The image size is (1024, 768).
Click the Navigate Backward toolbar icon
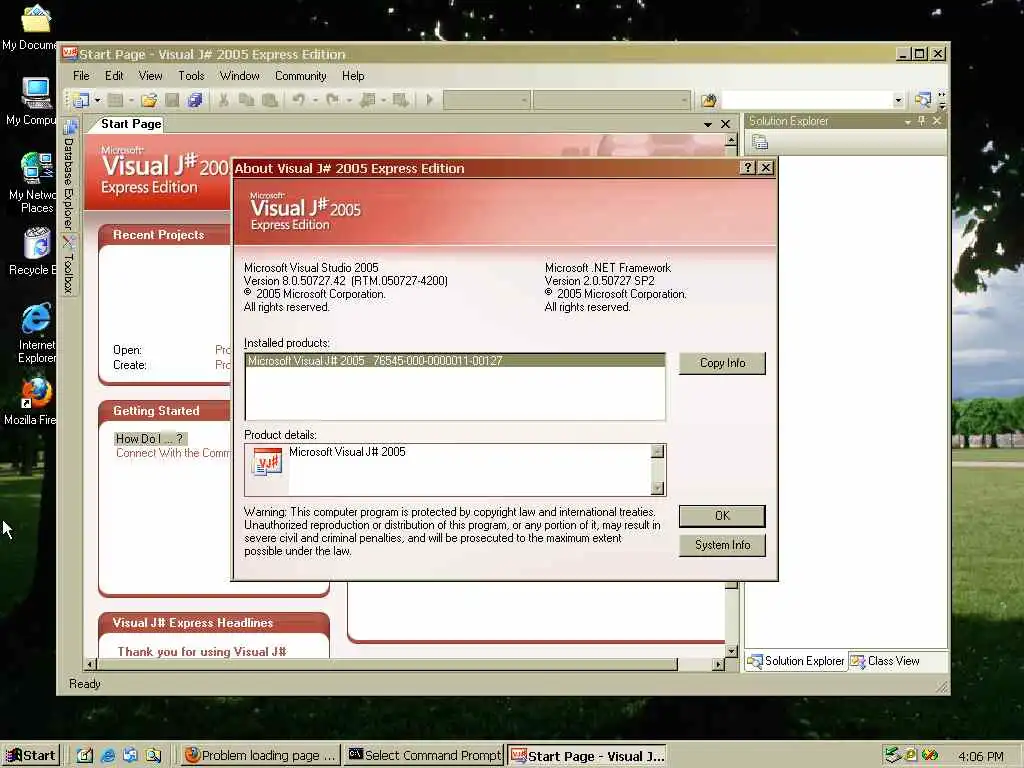[368, 100]
